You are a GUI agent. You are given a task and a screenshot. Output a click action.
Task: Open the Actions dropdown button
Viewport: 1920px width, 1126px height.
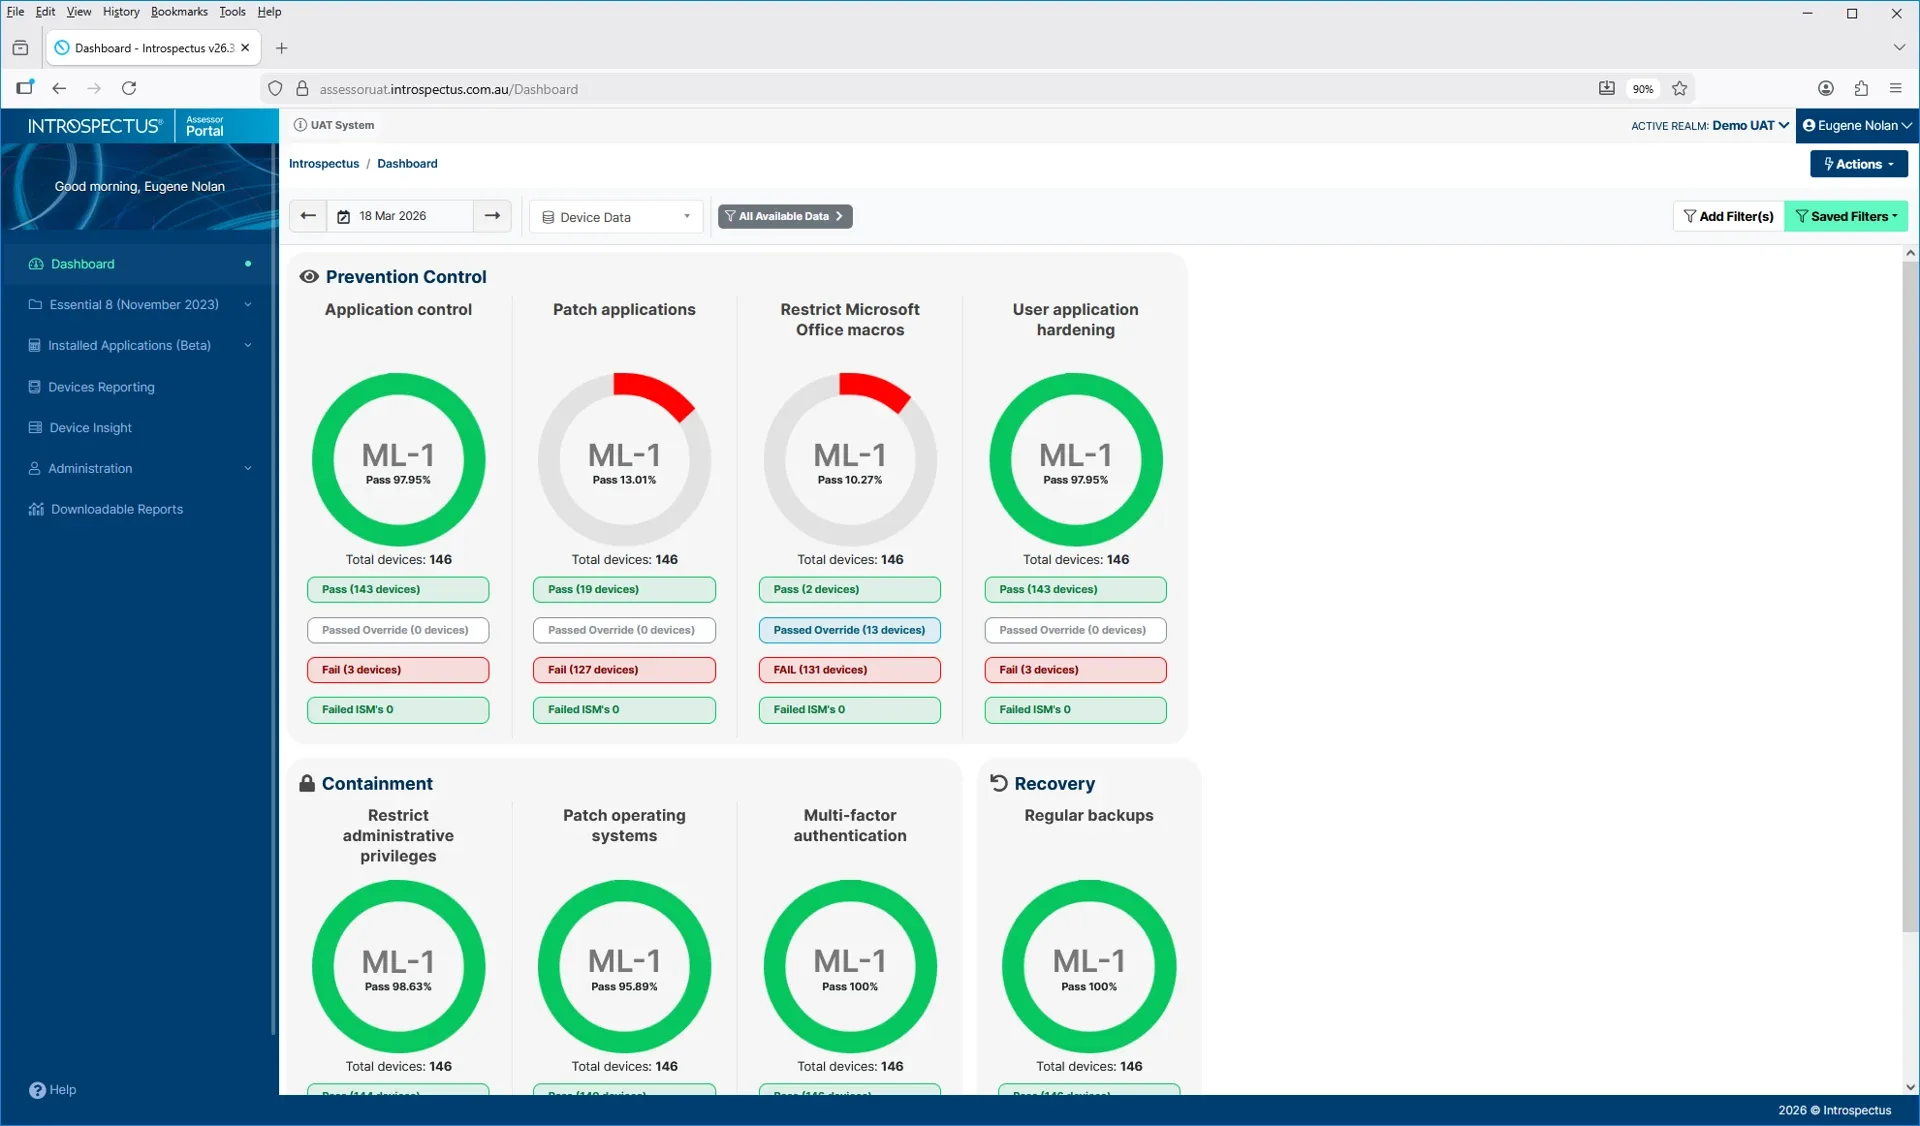tap(1858, 164)
